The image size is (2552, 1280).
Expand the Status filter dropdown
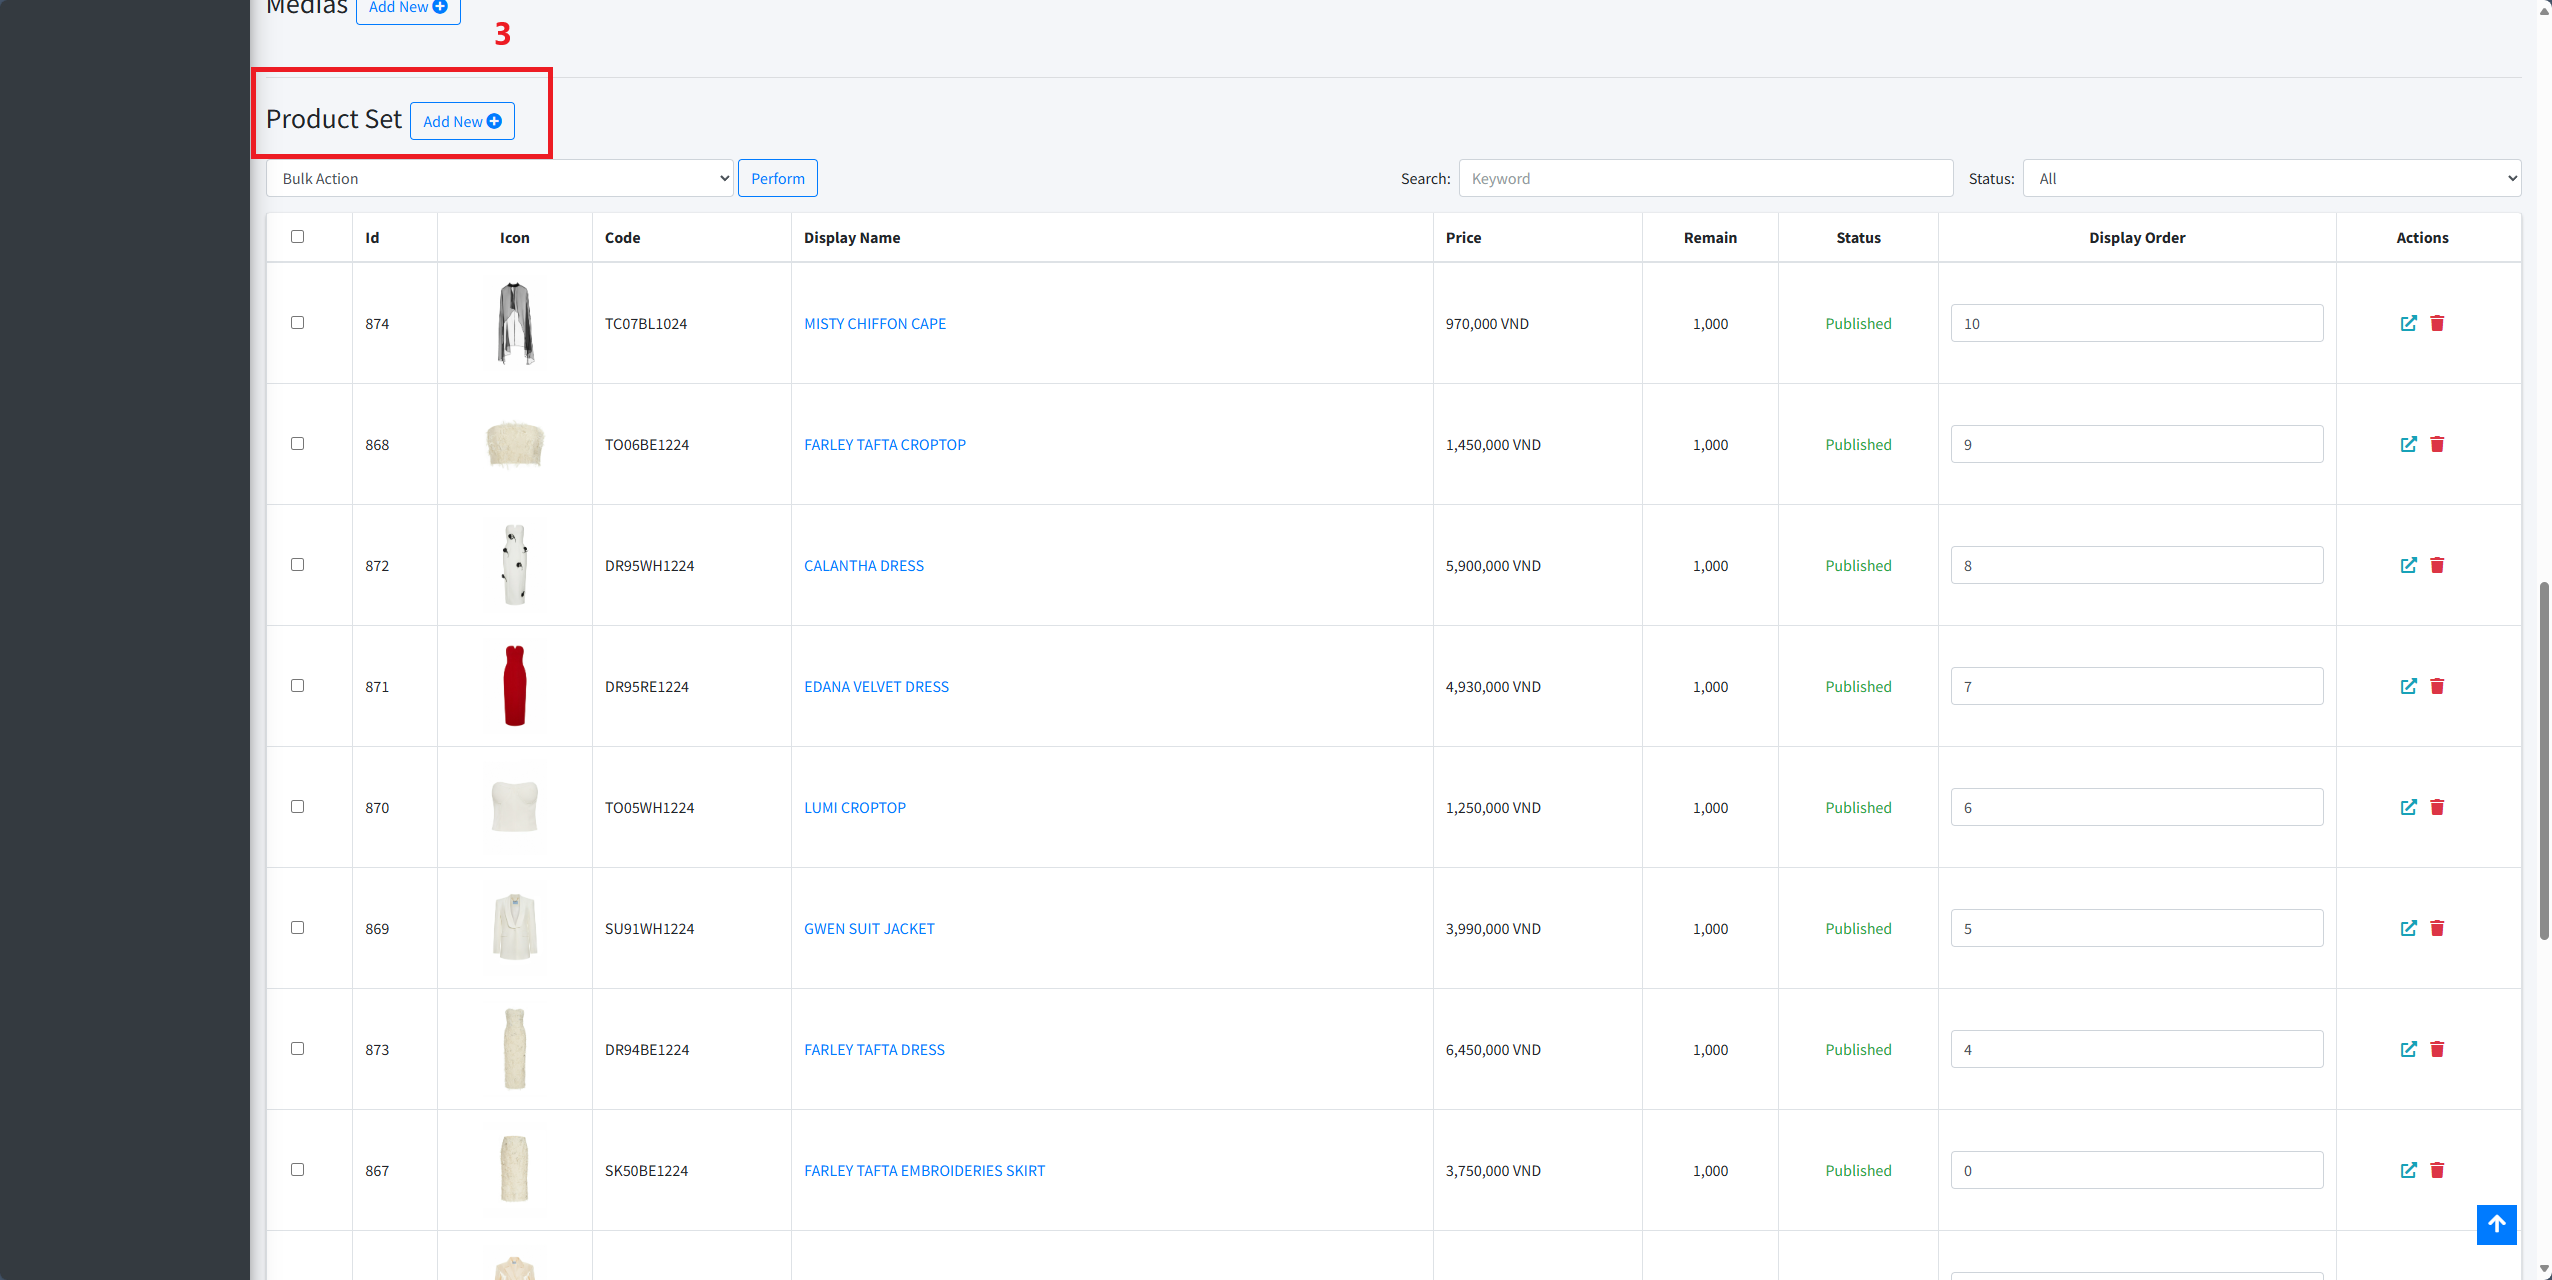(2271, 178)
